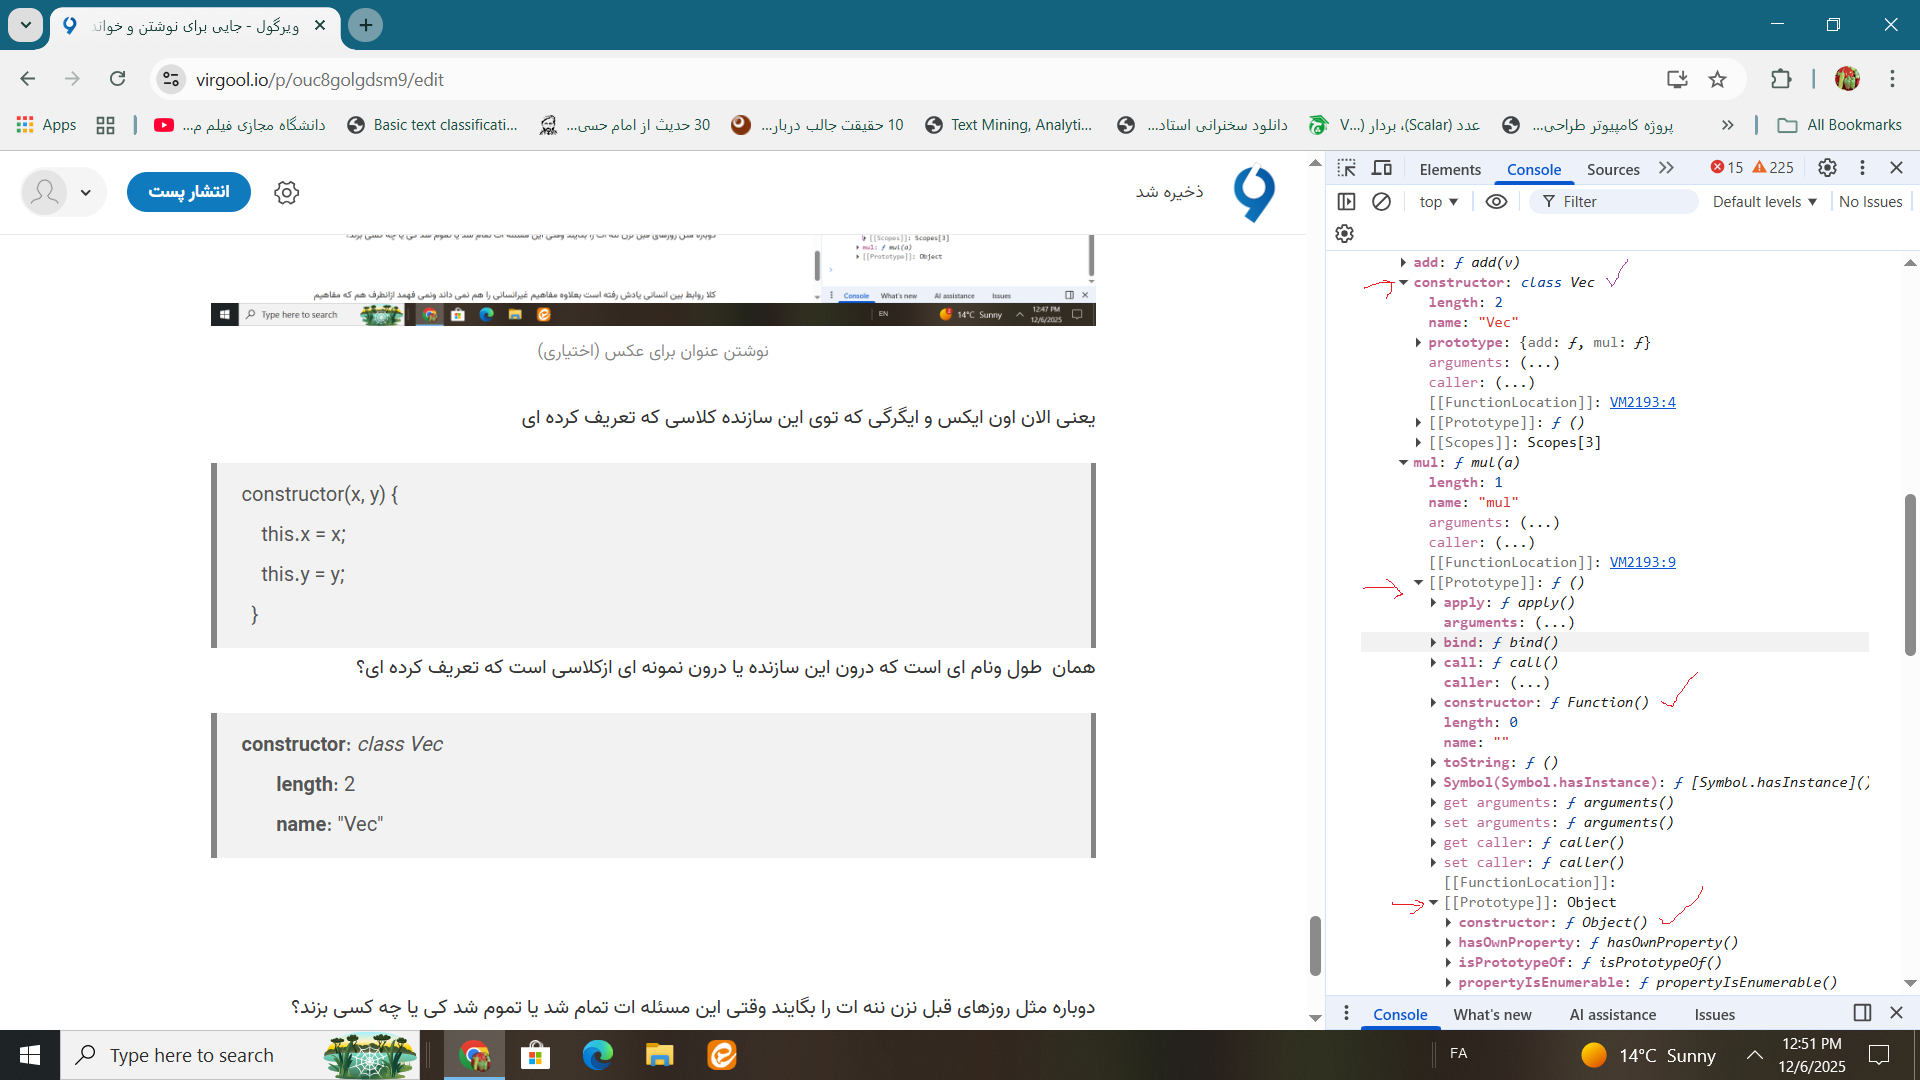Click the blue انتشار پست publish button

(x=189, y=192)
